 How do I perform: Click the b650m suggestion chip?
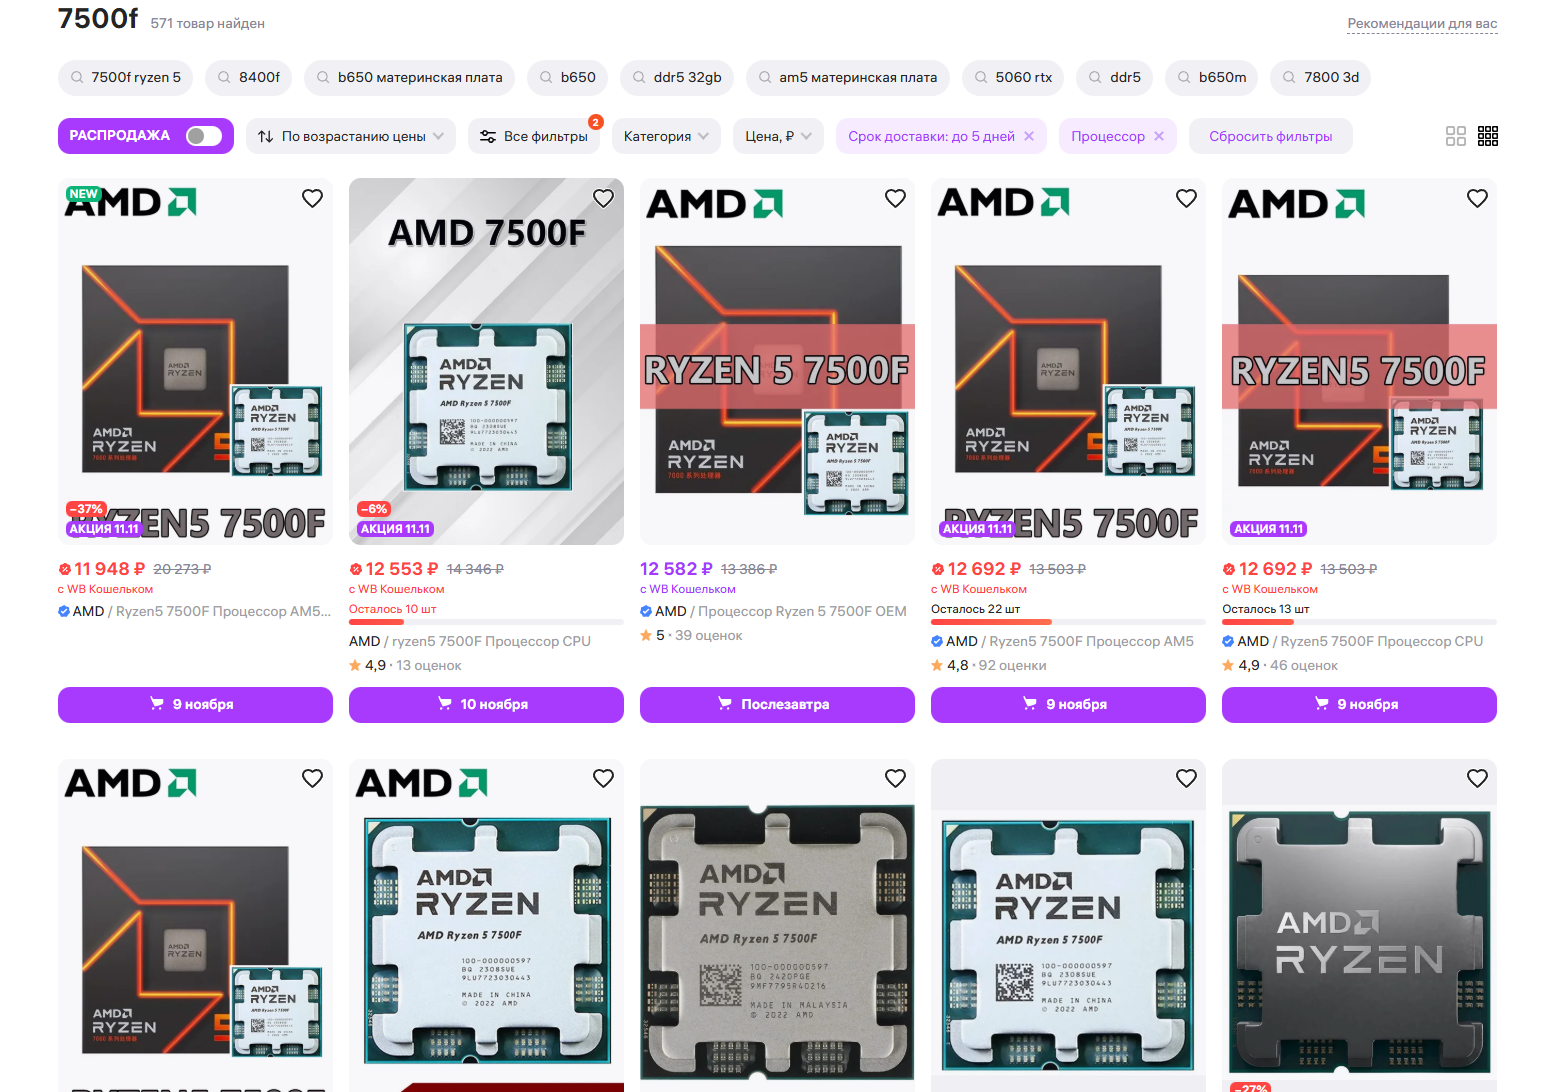tap(1212, 77)
